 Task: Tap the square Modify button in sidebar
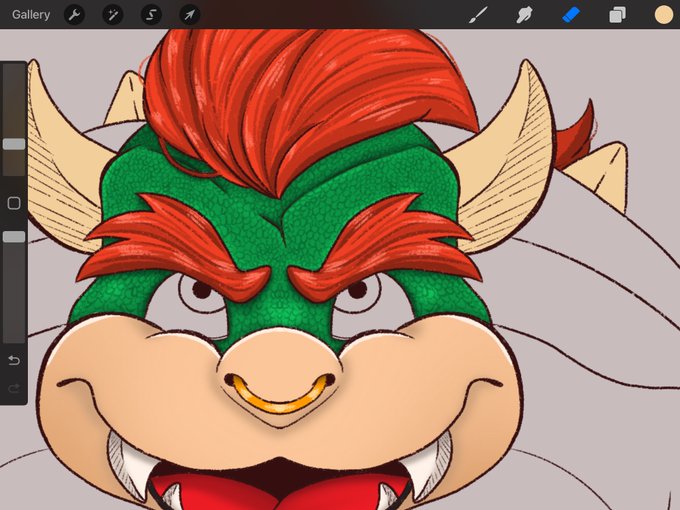coord(14,203)
